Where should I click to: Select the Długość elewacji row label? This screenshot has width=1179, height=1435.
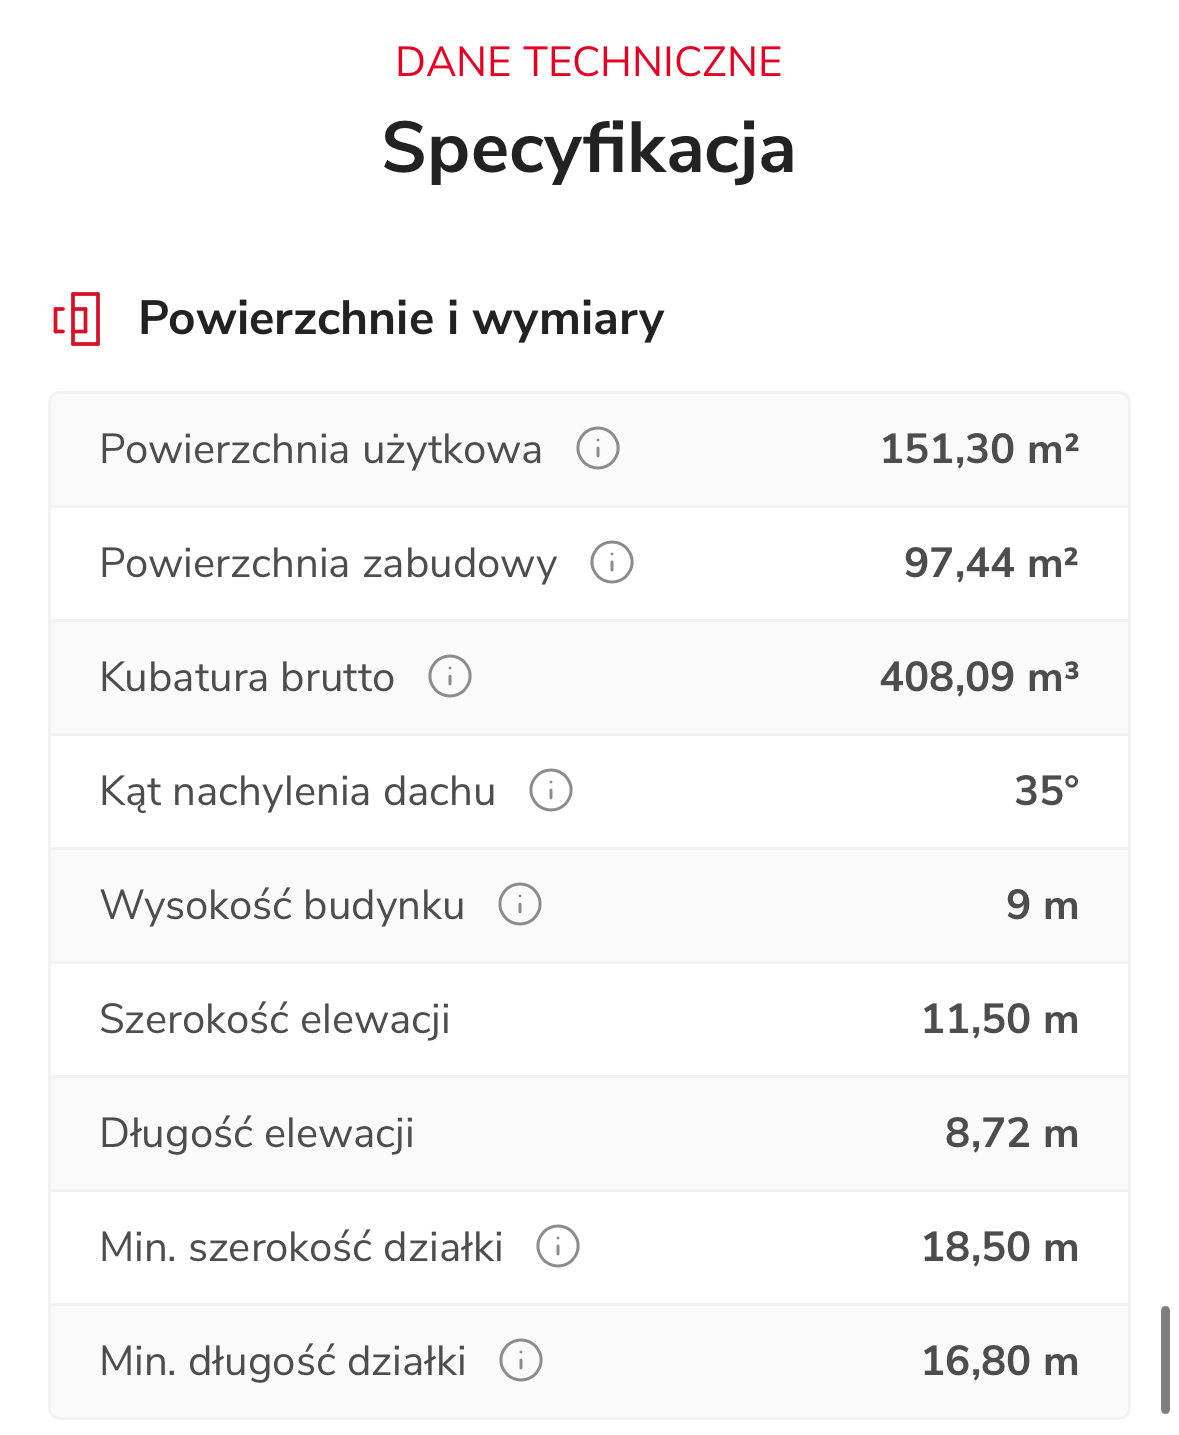pos(257,1133)
